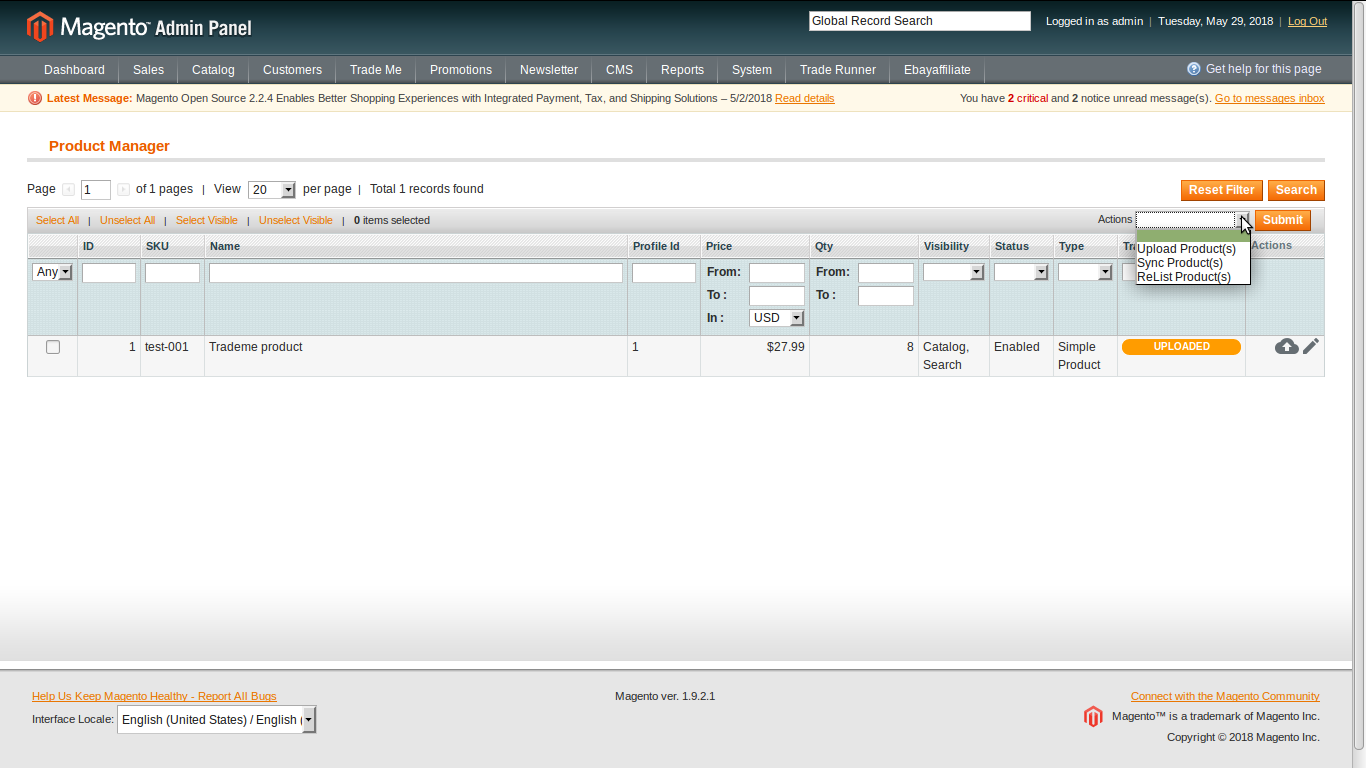1366x768 pixels.
Task: Open the Sales menu
Action: [148, 70]
